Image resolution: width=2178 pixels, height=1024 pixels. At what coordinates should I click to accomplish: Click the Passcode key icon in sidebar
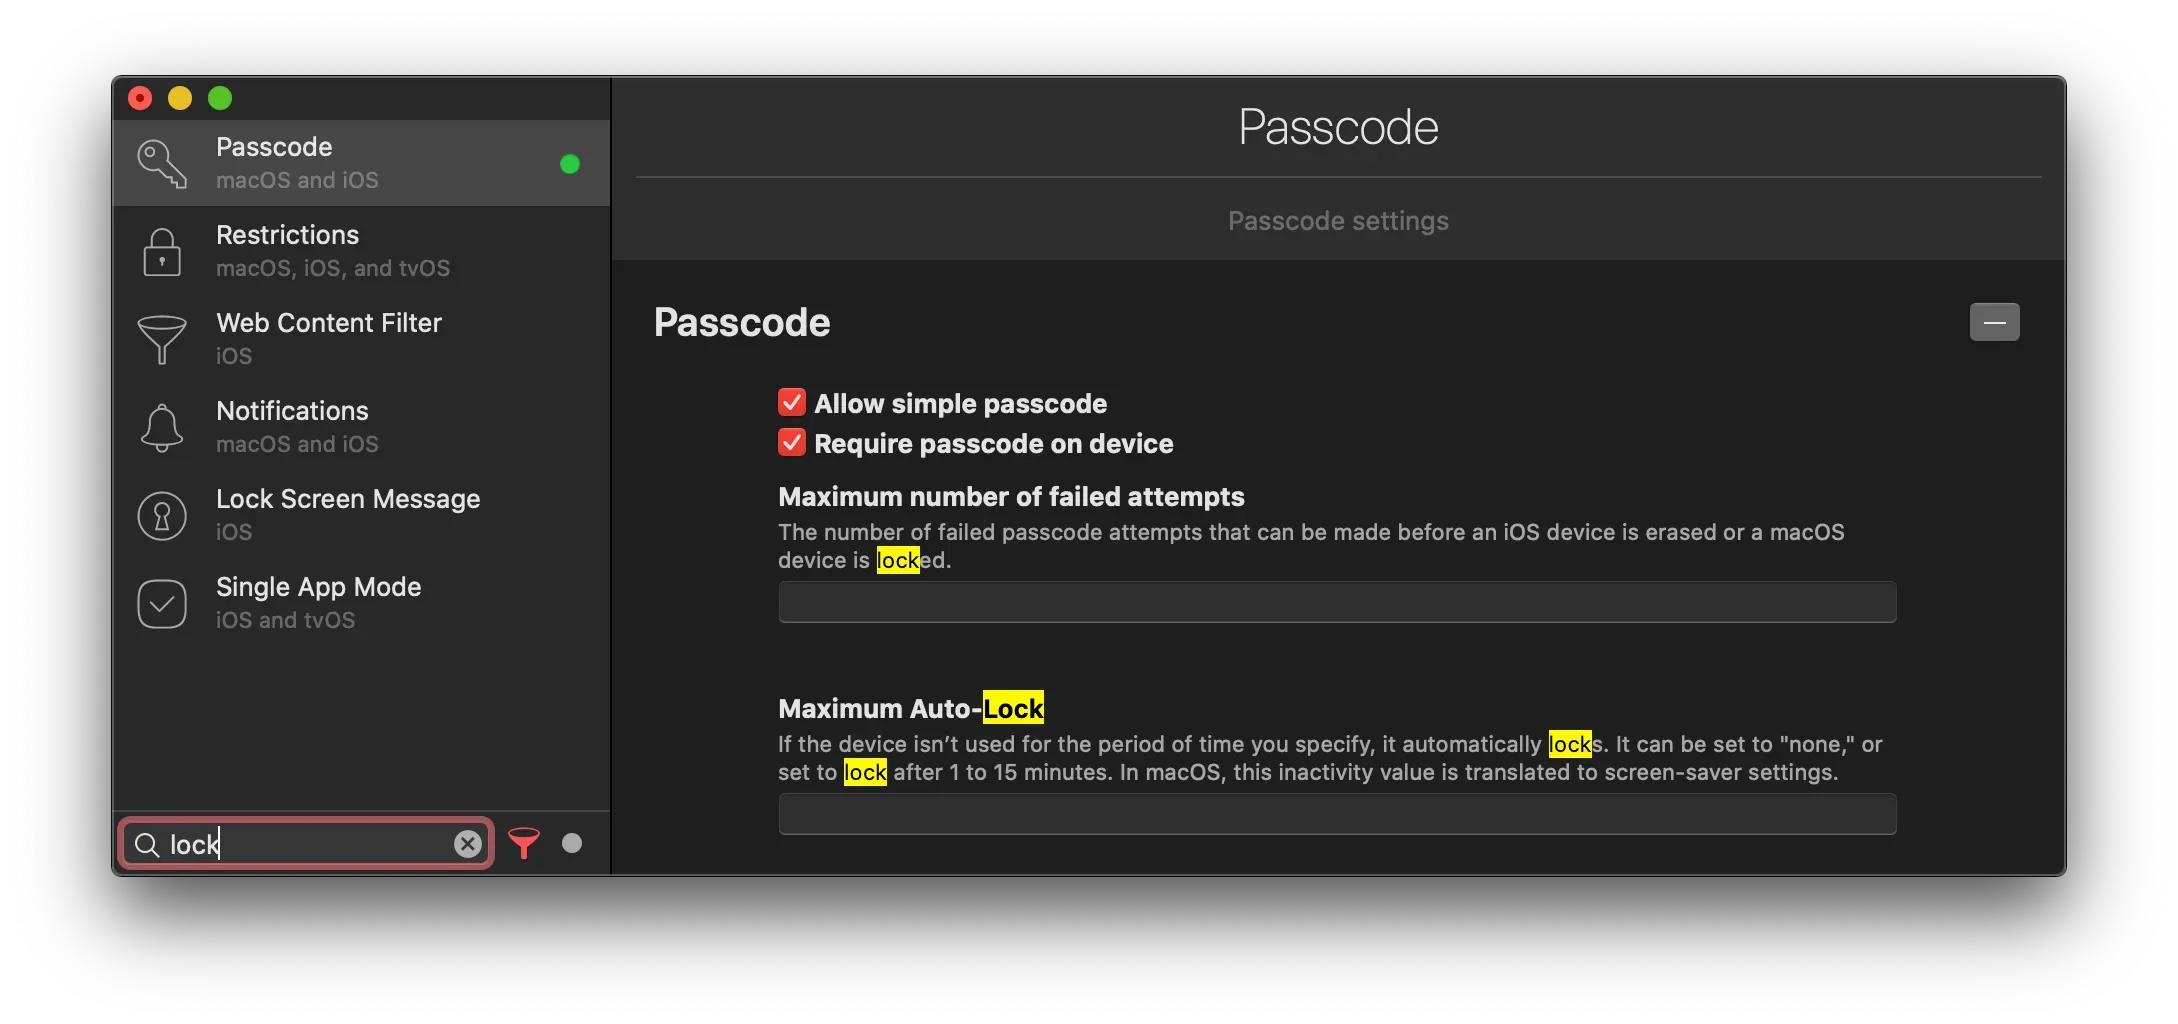pos(162,163)
